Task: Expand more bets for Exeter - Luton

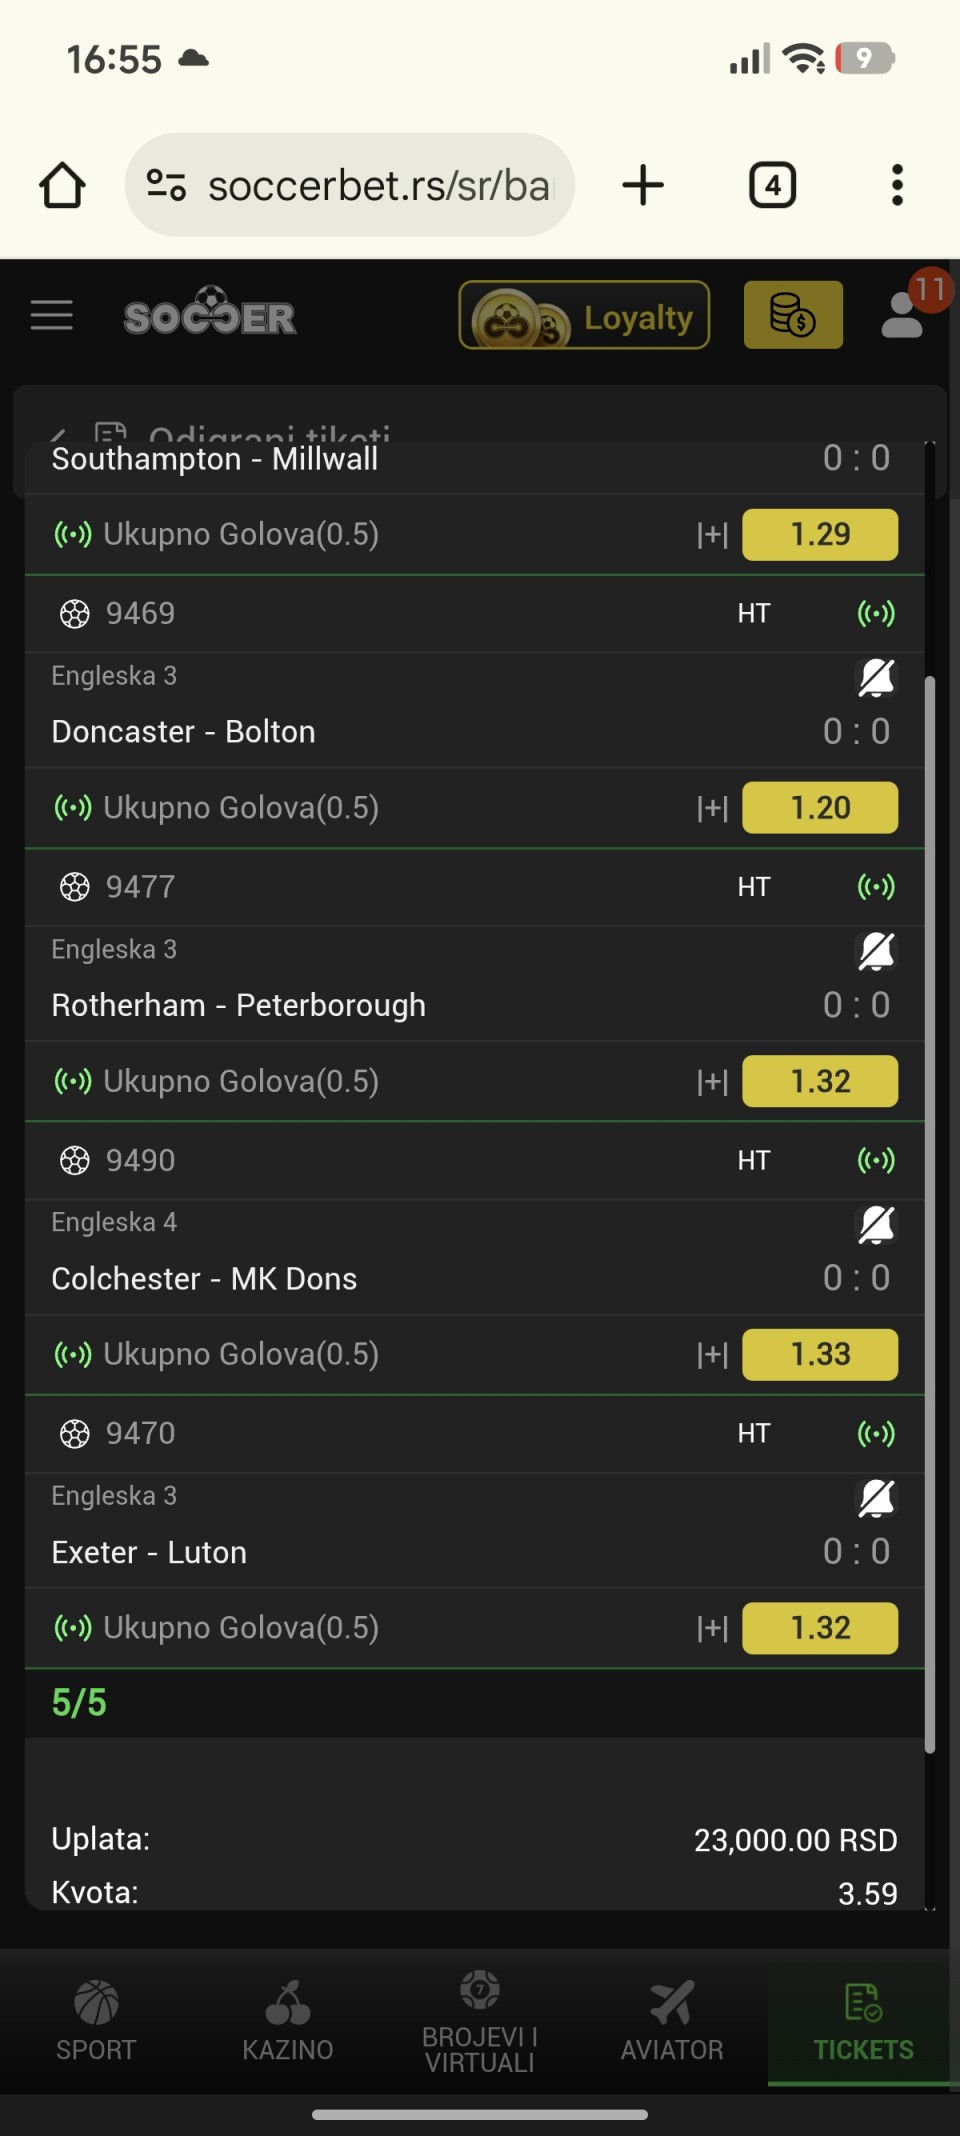Action: (712, 1628)
